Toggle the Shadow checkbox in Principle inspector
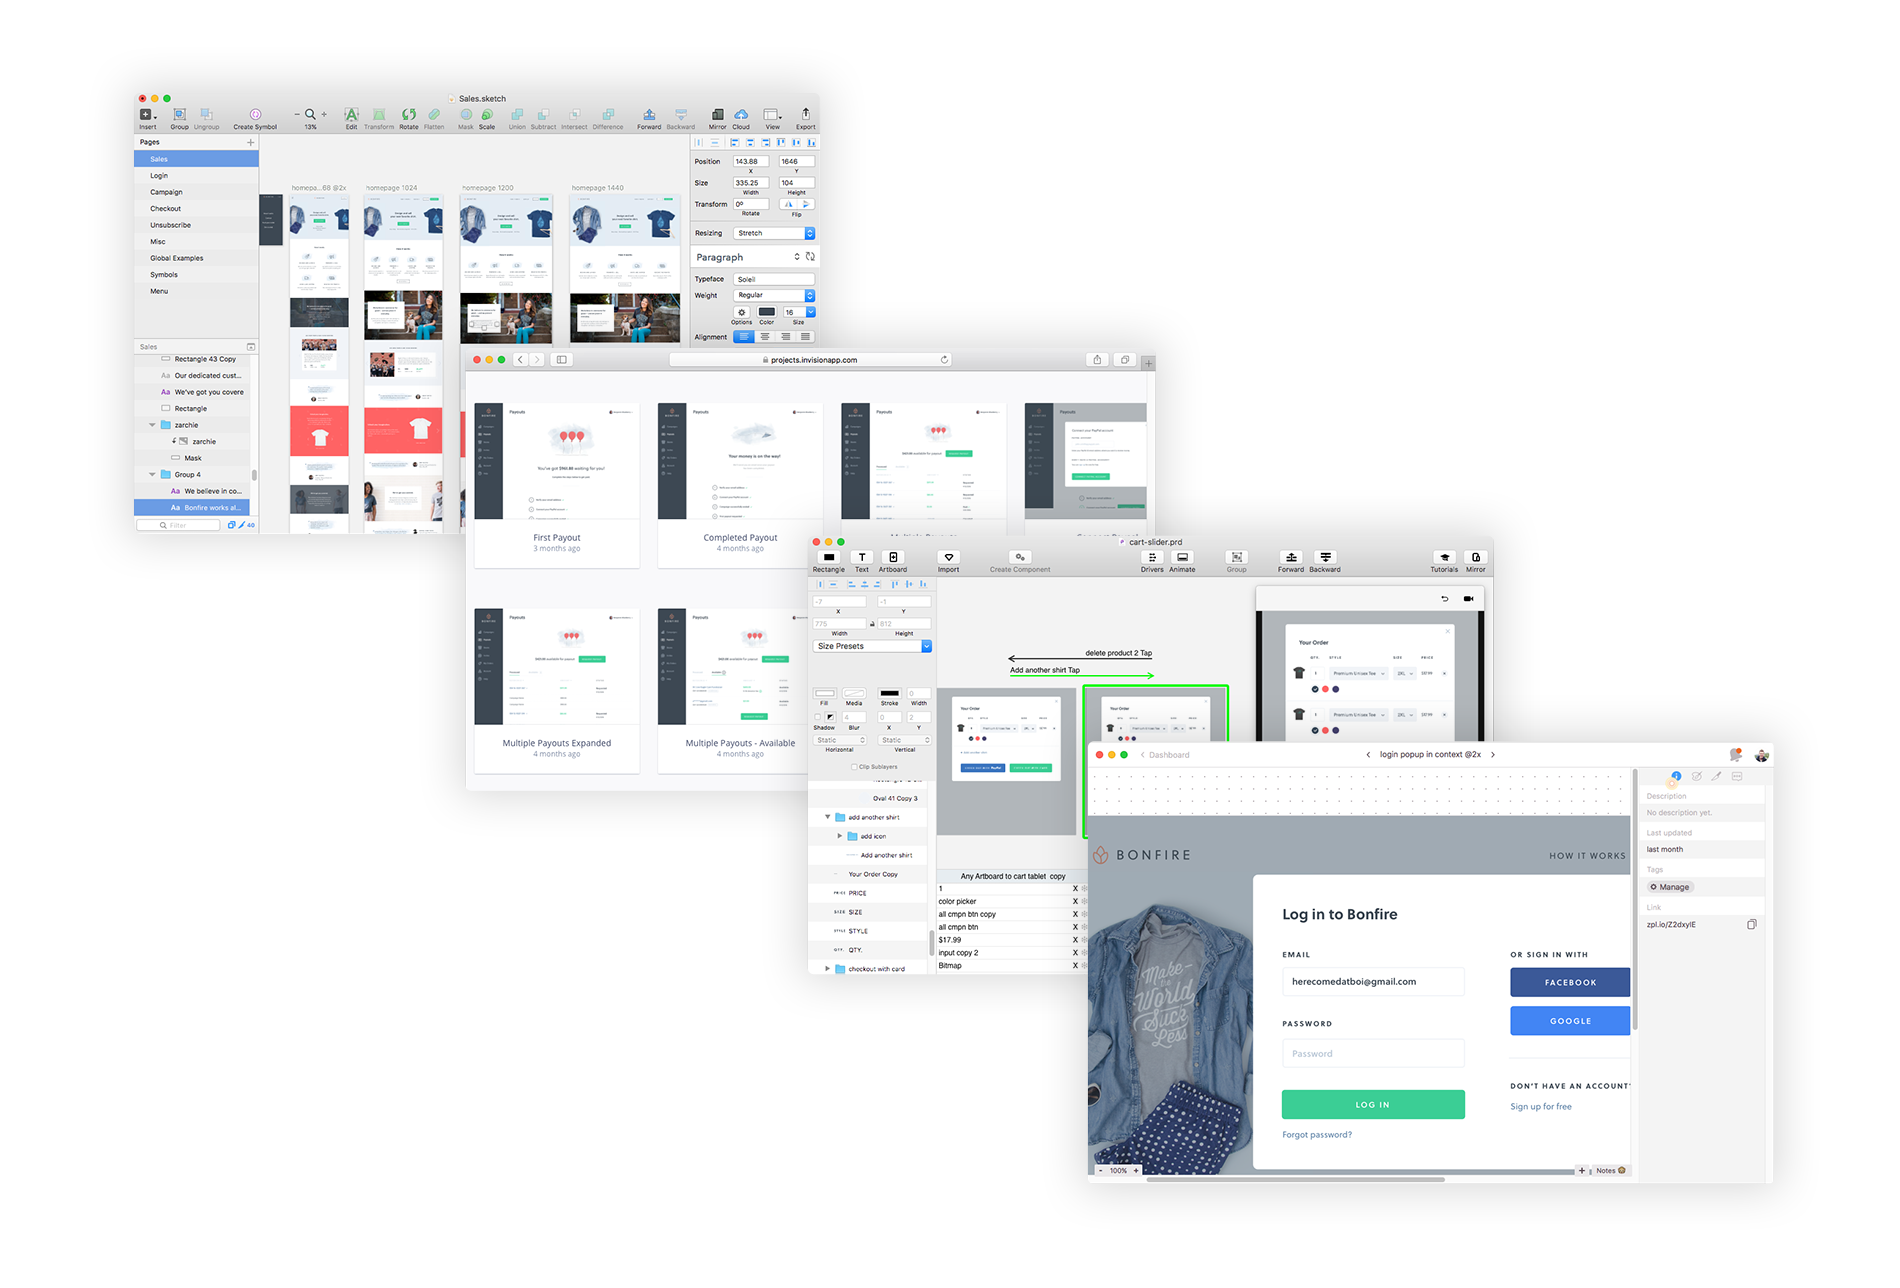Image resolution: width=1900 pixels, height=1288 pixels. [817, 717]
